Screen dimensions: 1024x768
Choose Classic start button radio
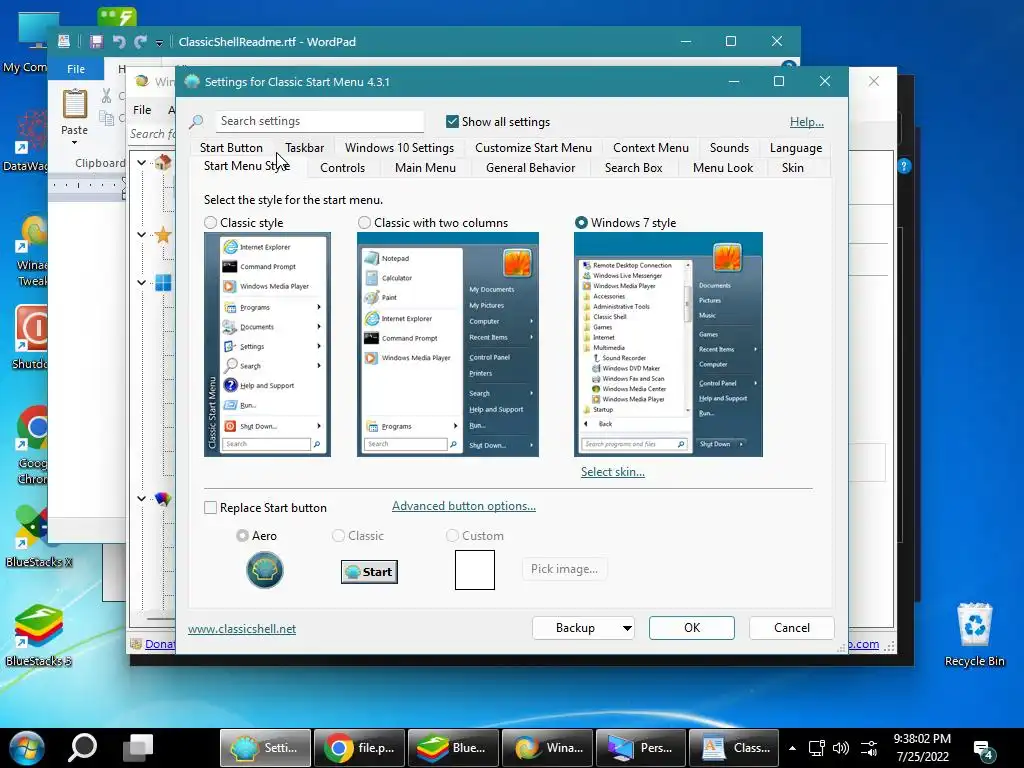(338, 536)
